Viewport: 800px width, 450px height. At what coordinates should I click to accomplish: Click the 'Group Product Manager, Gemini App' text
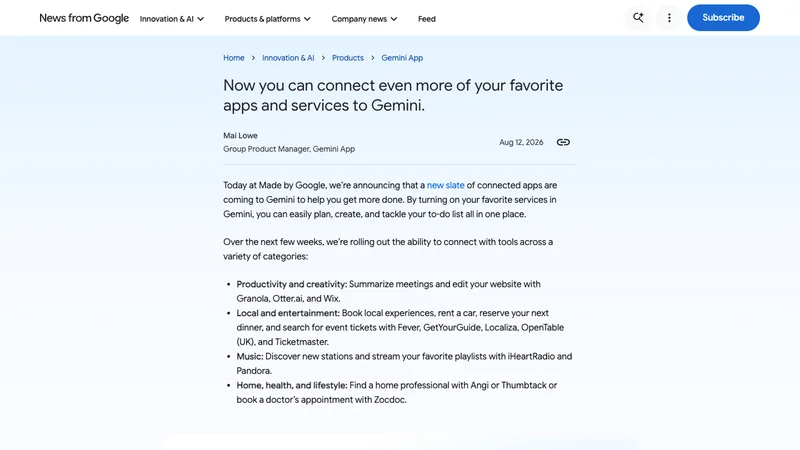(289, 149)
